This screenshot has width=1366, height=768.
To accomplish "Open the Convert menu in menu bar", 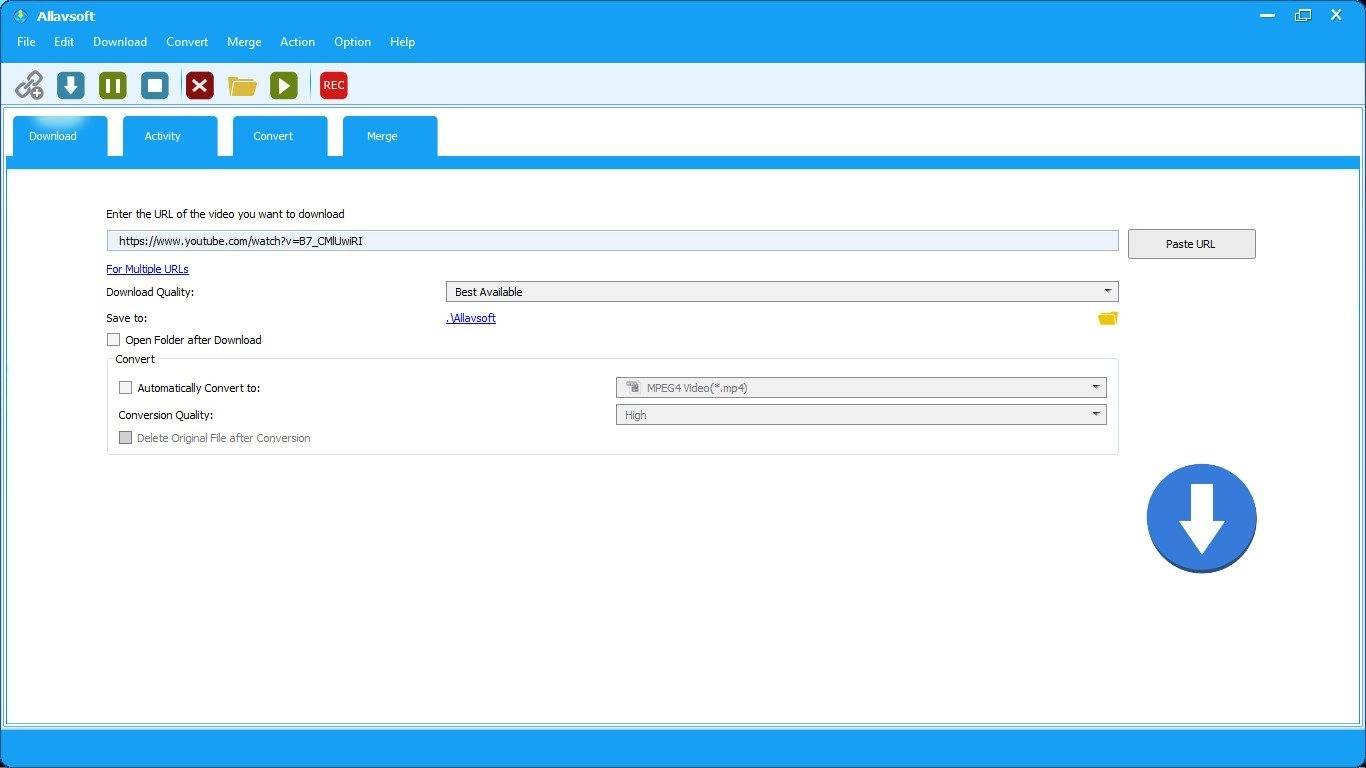I will 187,42.
